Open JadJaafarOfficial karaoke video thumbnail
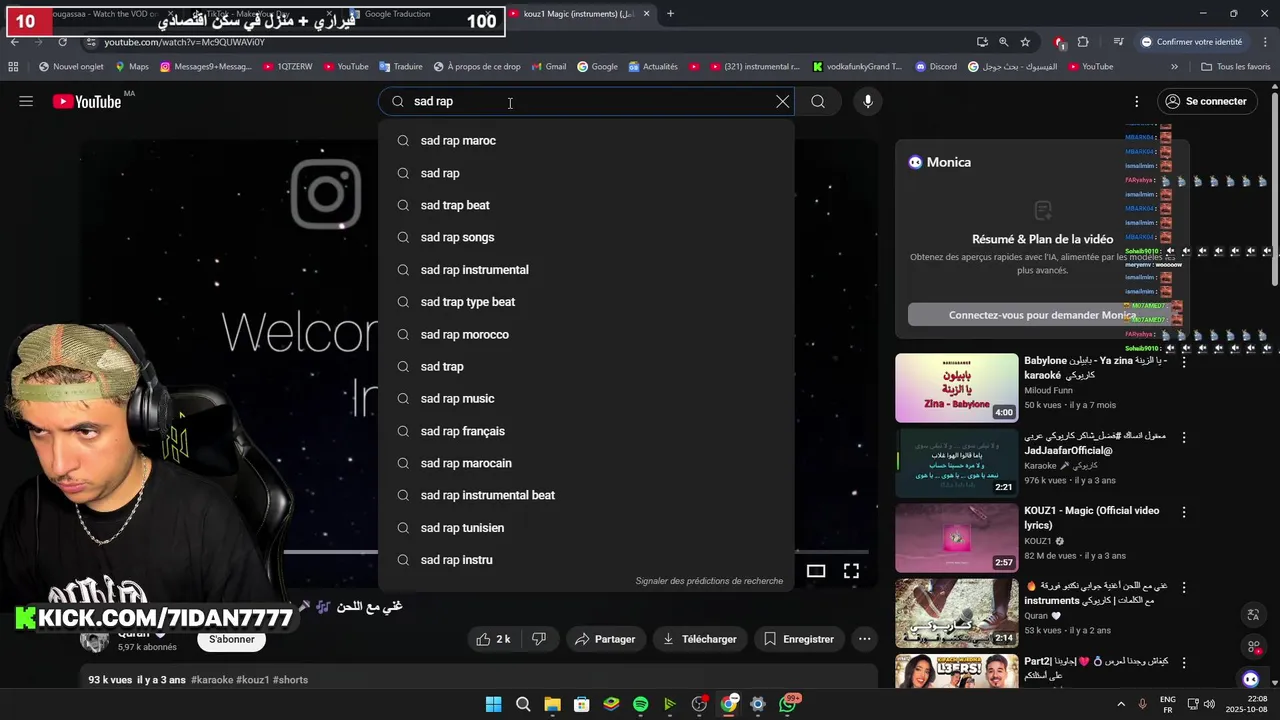1280x720 pixels. click(956, 463)
